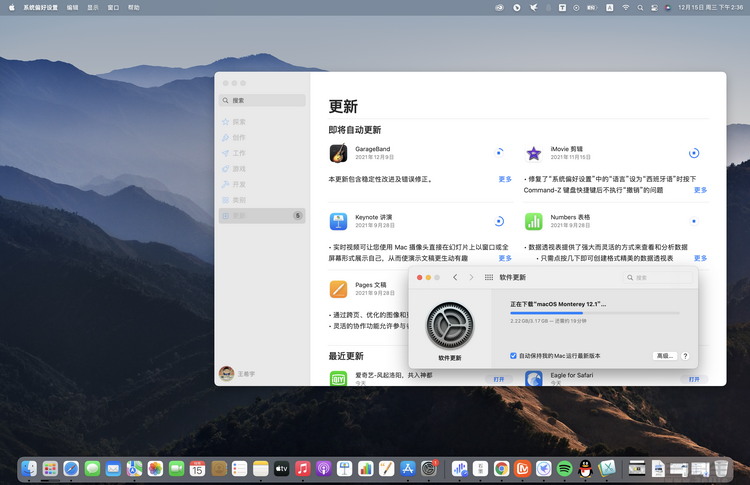This screenshot has width=750, height=485.
Task: Select 工作 in App Store sidebar
Action: (262, 153)
